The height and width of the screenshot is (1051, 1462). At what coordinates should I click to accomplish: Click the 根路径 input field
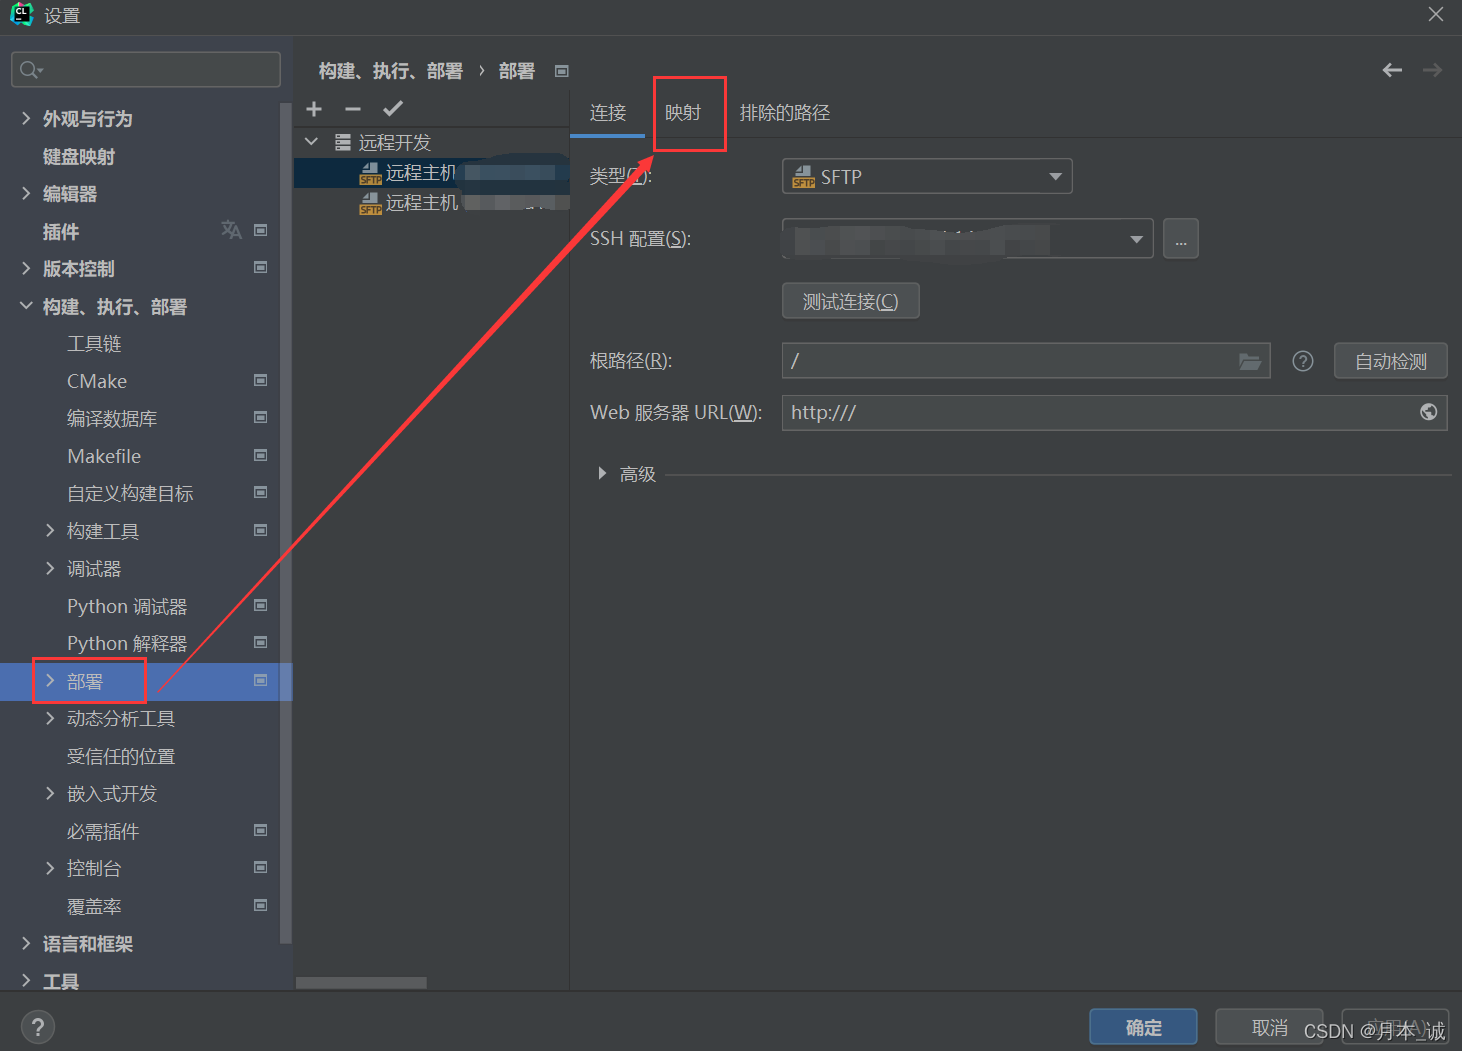pyautogui.click(x=1026, y=361)
